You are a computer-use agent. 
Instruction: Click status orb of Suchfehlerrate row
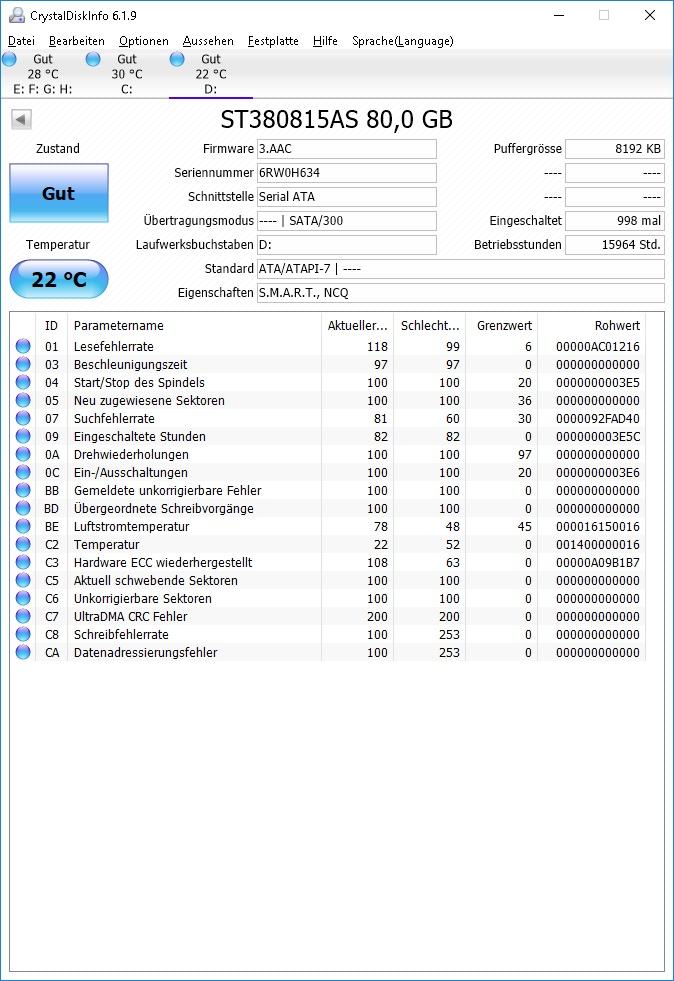click(x=23, y=418)
